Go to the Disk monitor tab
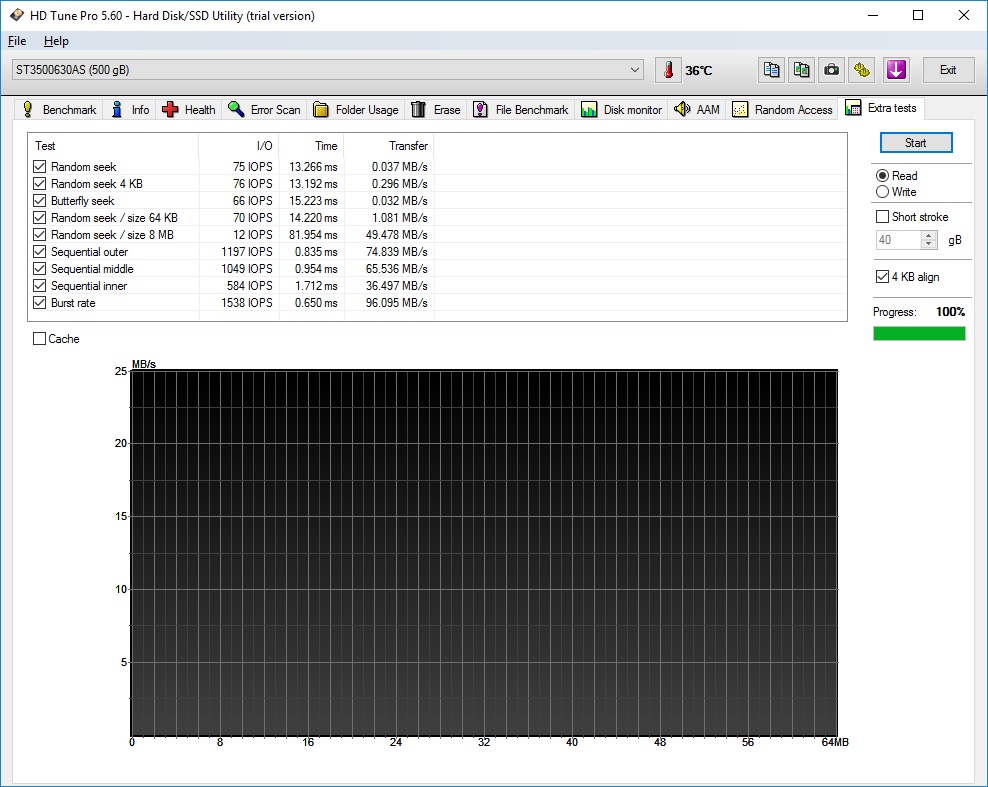This screenshot has height=787, width=988. point(622,110)
